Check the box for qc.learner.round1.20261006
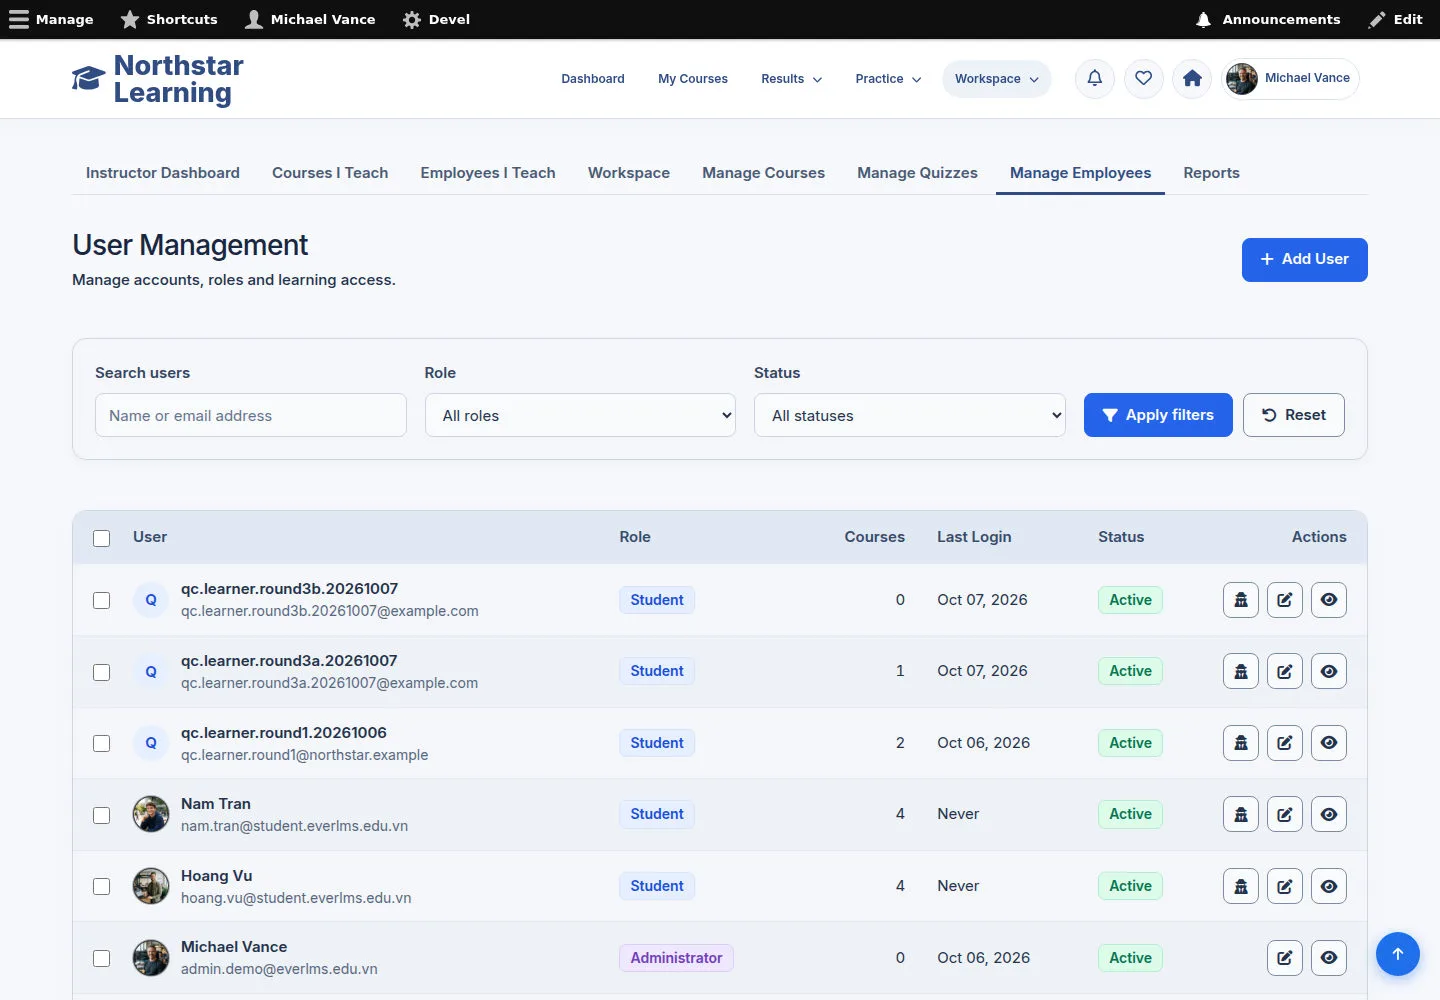Screen dimensions: 1440x1000 coord(101,743)
